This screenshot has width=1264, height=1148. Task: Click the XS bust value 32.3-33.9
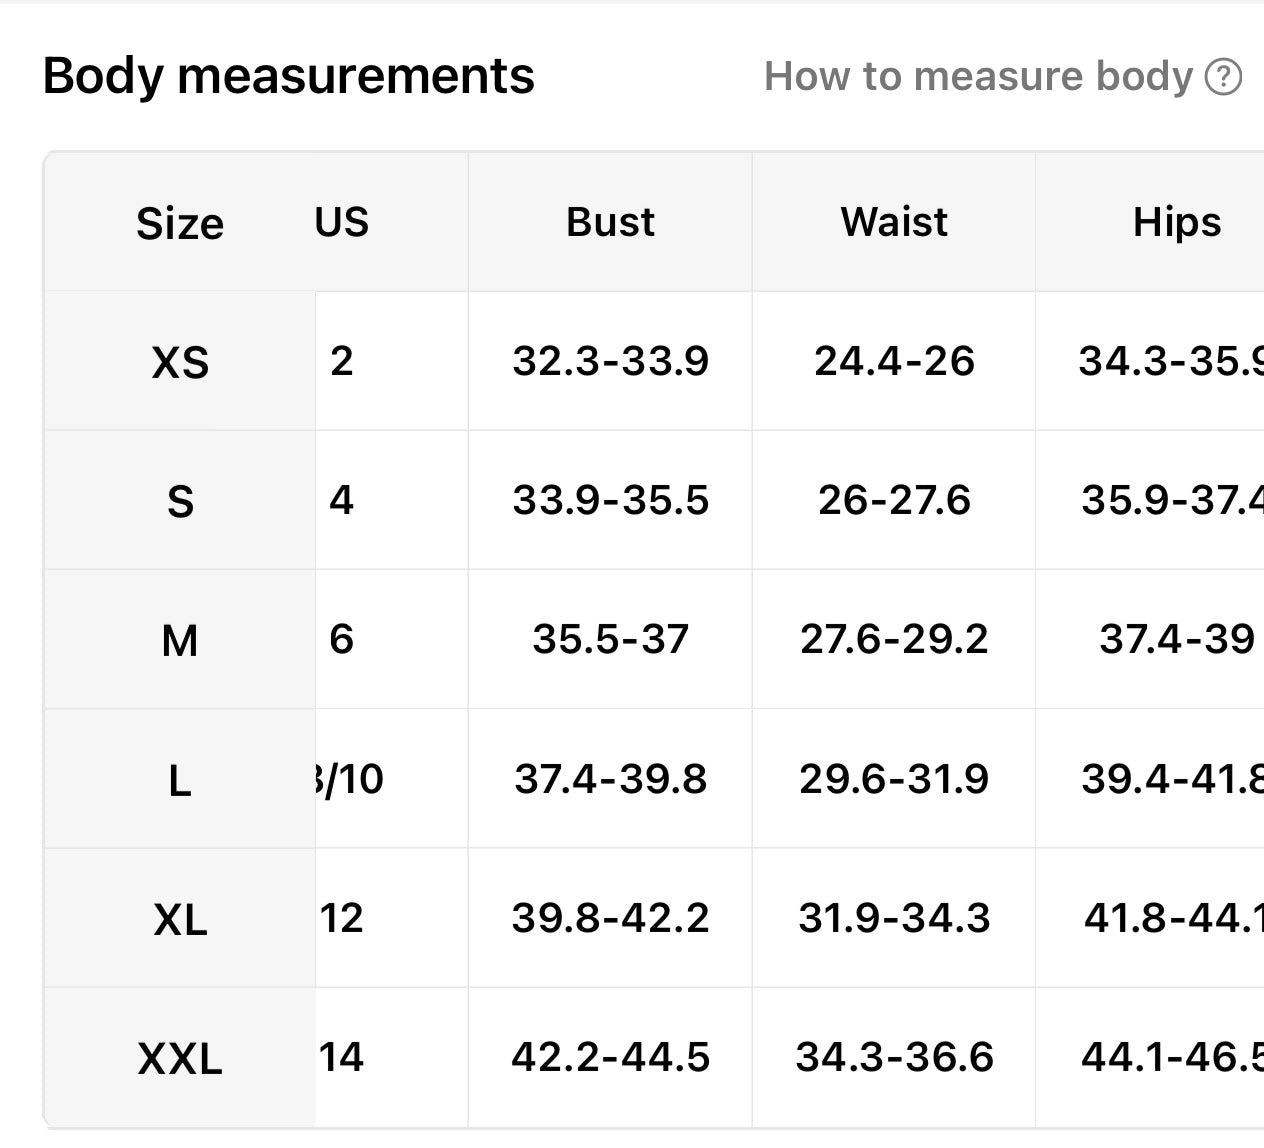[x=610, y=361]
